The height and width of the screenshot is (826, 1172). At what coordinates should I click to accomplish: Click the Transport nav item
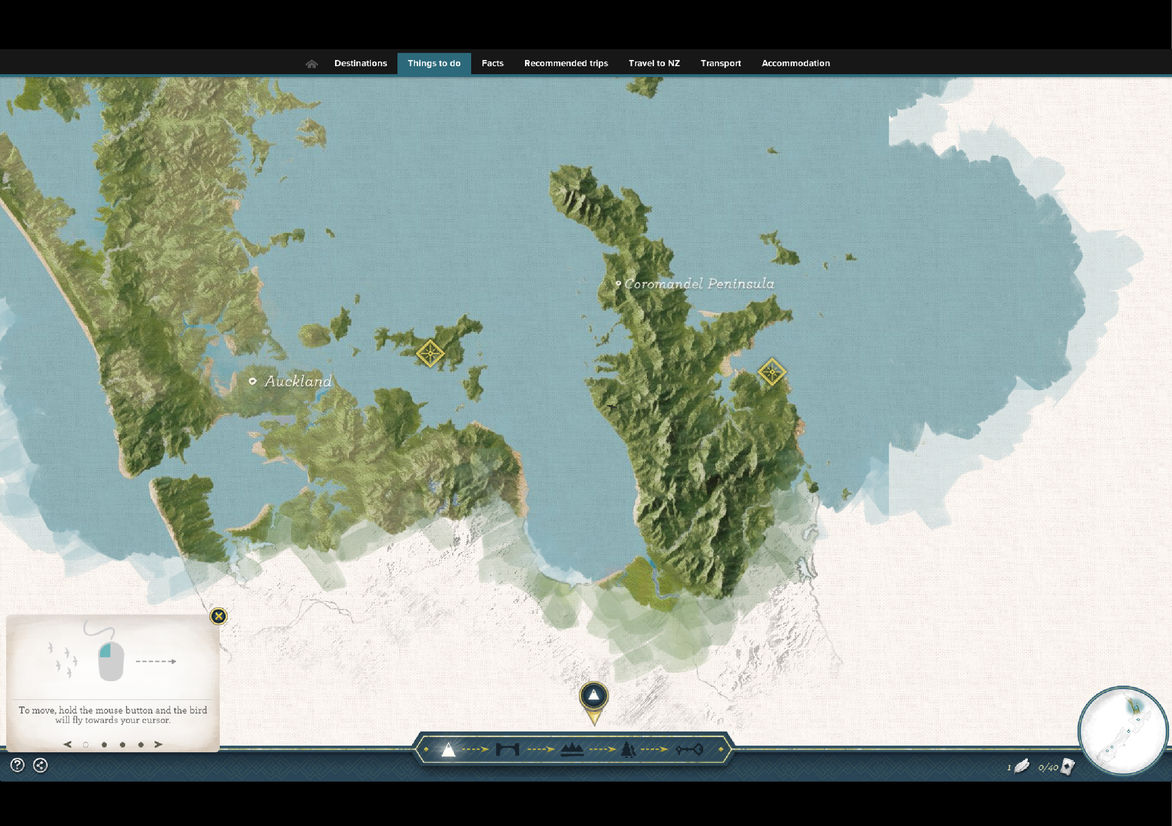pyautogui.click(x=721, y=64)
